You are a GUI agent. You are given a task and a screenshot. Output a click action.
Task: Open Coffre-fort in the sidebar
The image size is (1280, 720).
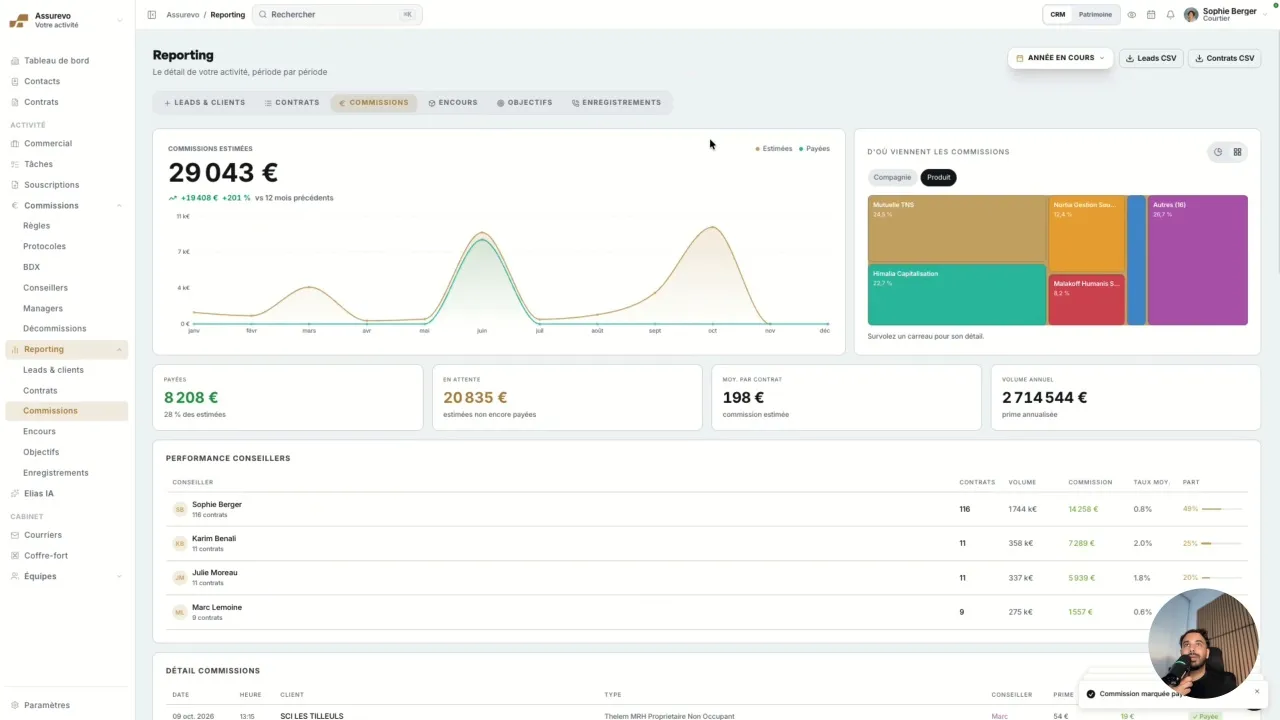click(46, 556)
